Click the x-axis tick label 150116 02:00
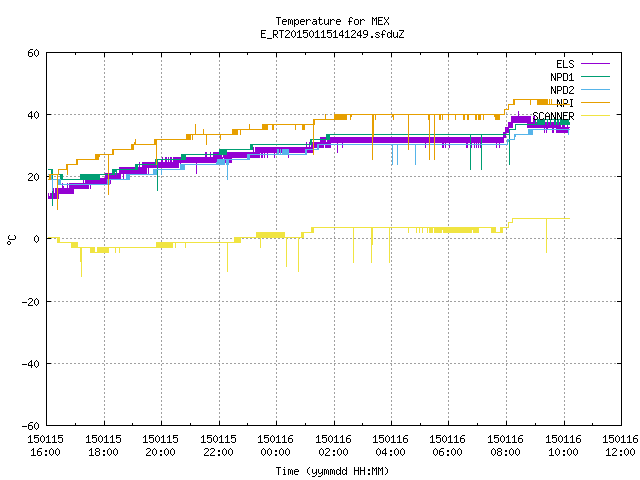This screenshot has height=480, width=640. 334,446
